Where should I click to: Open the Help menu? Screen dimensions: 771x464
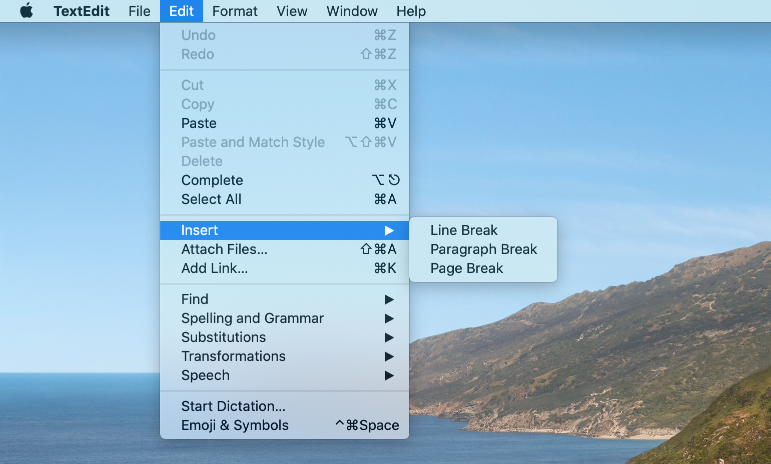[411, 11]
